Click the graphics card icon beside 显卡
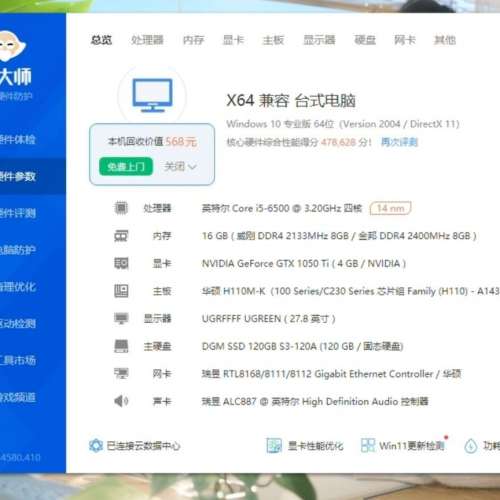500x500 pixels. click(121, 263)
